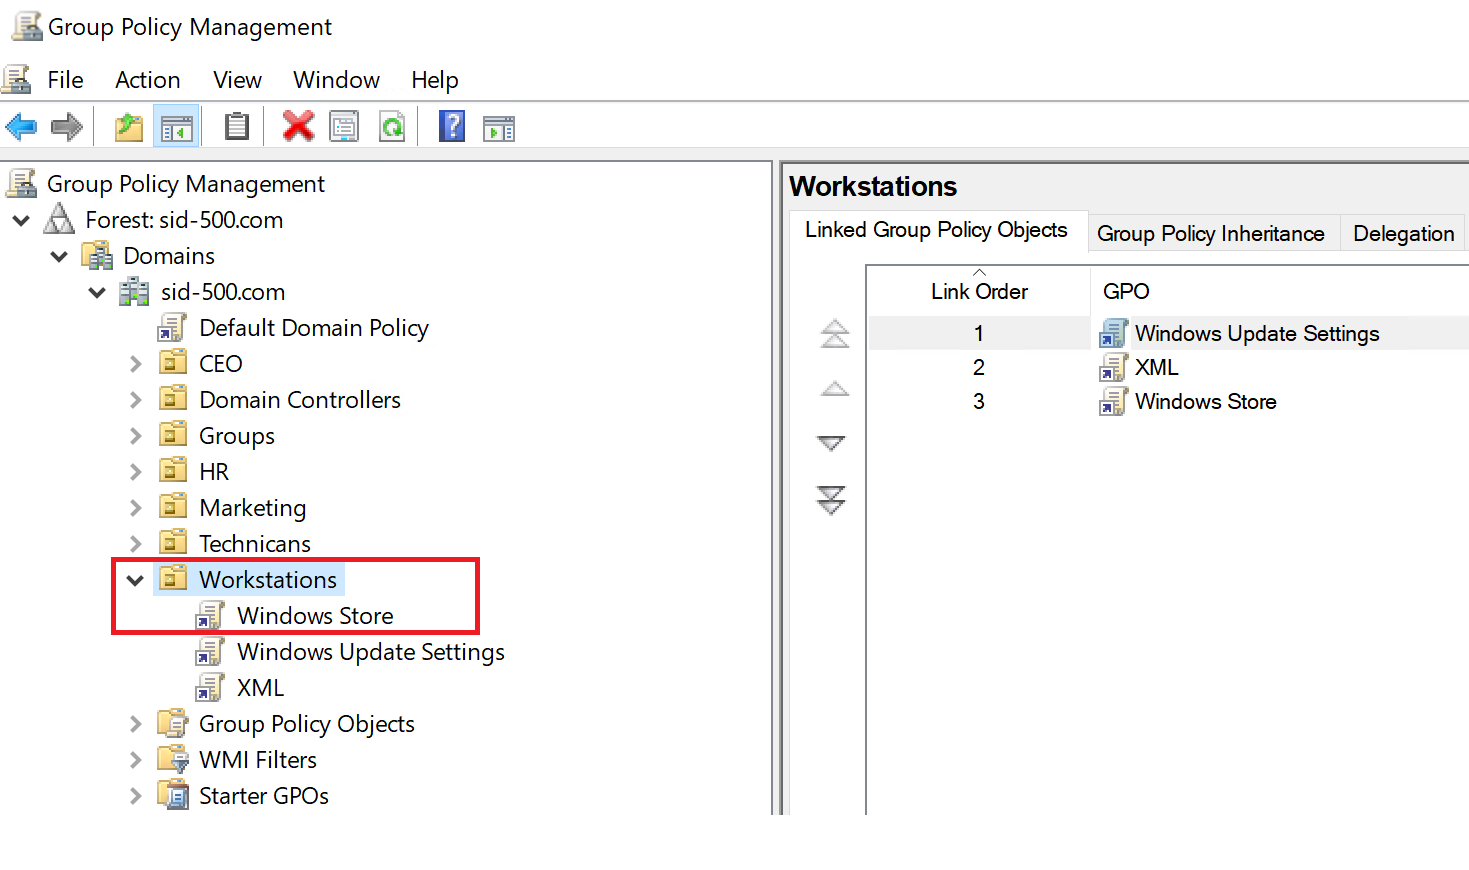Click the Up One Level folder icon
Screen dimensions: 1469x870
tap(129, 127)
